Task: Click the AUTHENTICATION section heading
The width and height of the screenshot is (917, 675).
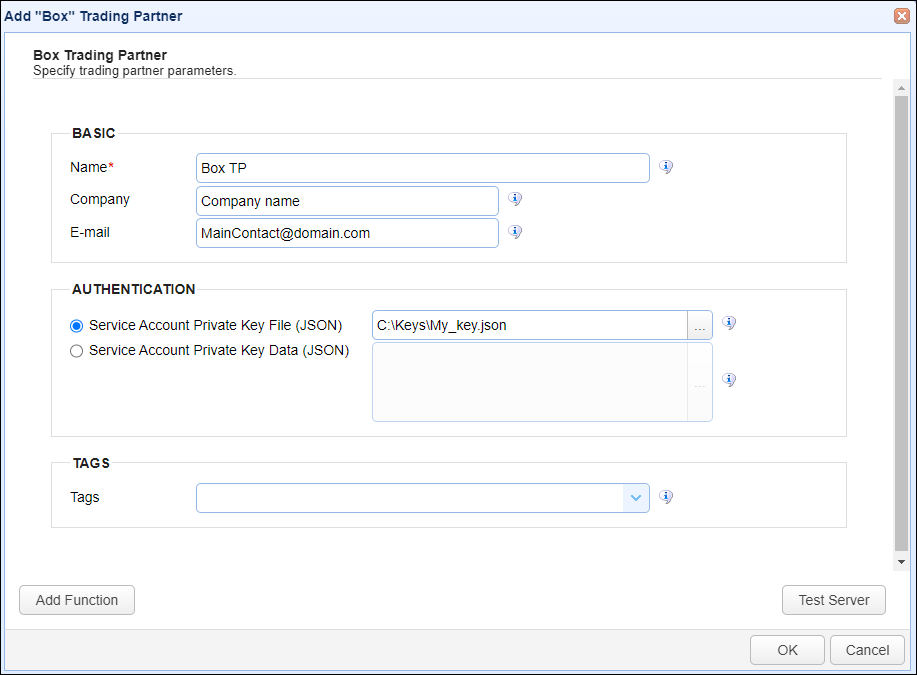Action: pyautogui.click(x=133, y=289)
